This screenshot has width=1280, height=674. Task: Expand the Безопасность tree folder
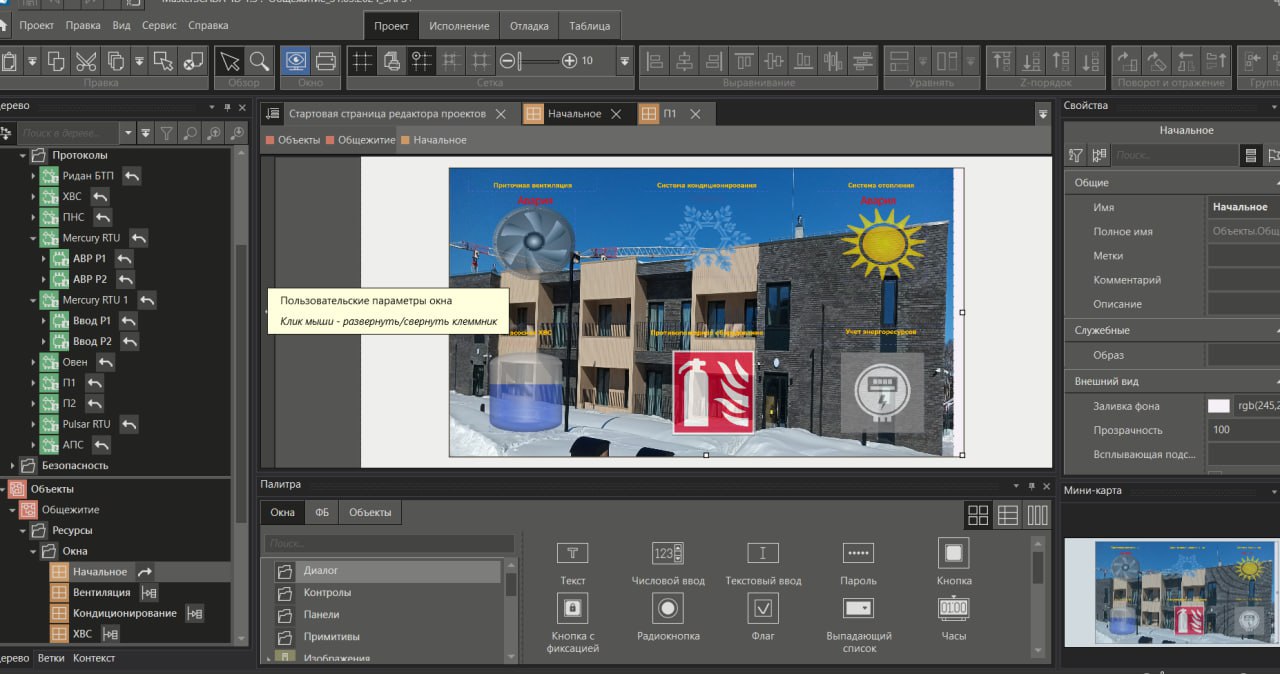12,465
